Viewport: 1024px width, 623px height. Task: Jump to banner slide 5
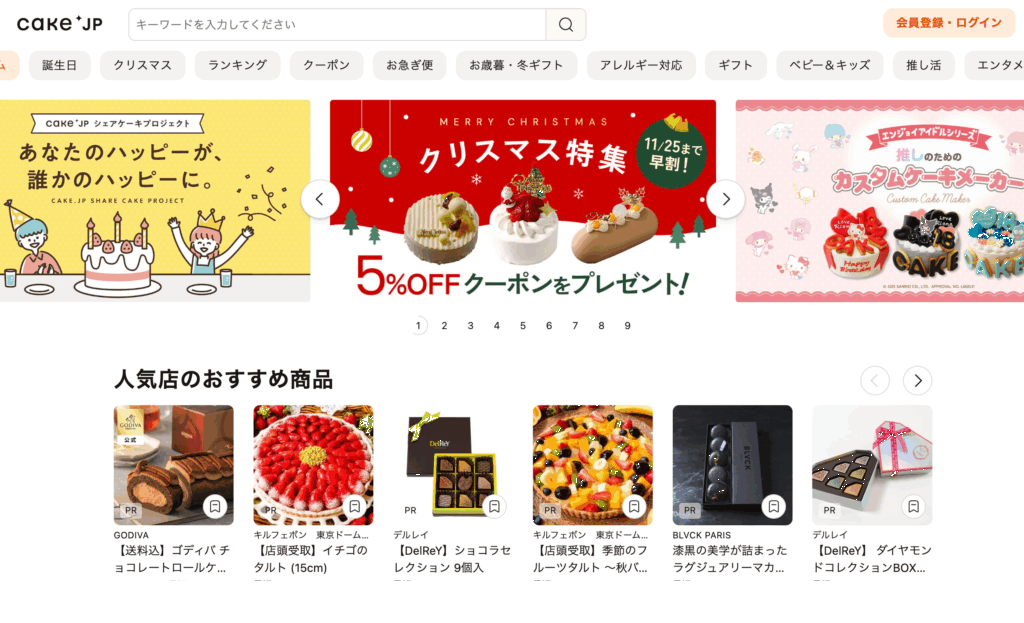coord(522,325)
